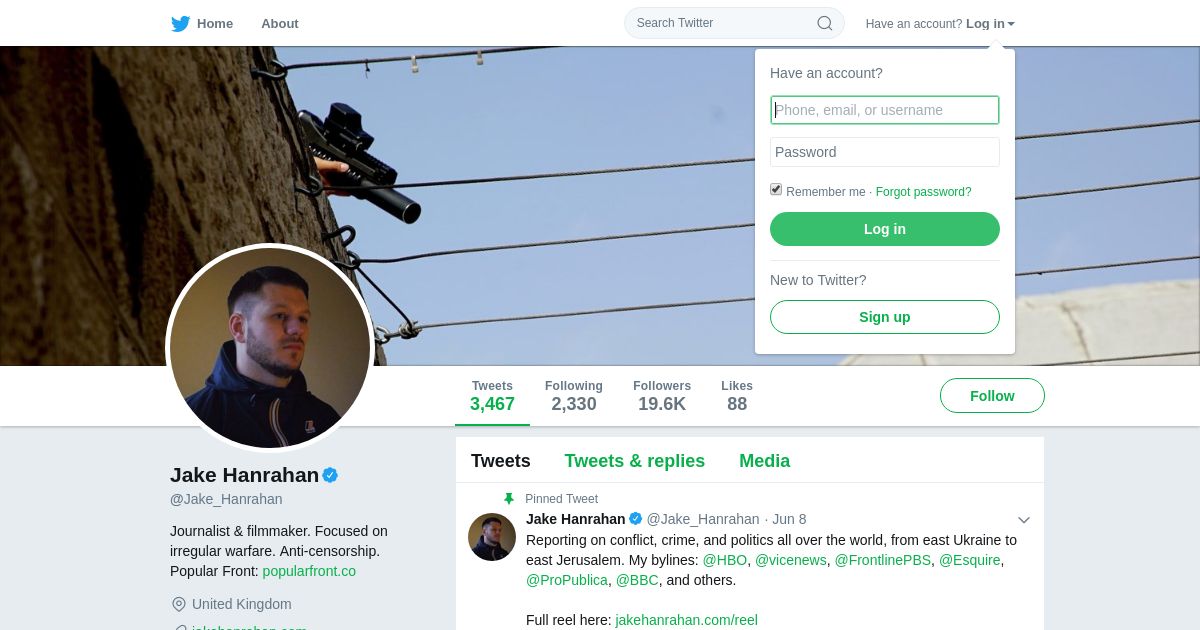Collapse the Log in dropdown menu
This screenshot has height=630, width=1200.
click(x=990, y=24)
